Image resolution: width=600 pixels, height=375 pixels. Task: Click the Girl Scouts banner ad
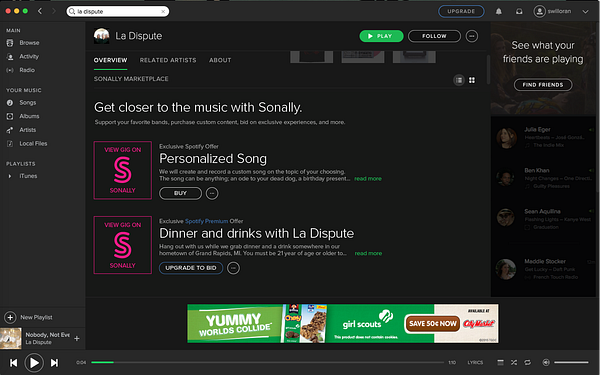[x=343, y=323]
